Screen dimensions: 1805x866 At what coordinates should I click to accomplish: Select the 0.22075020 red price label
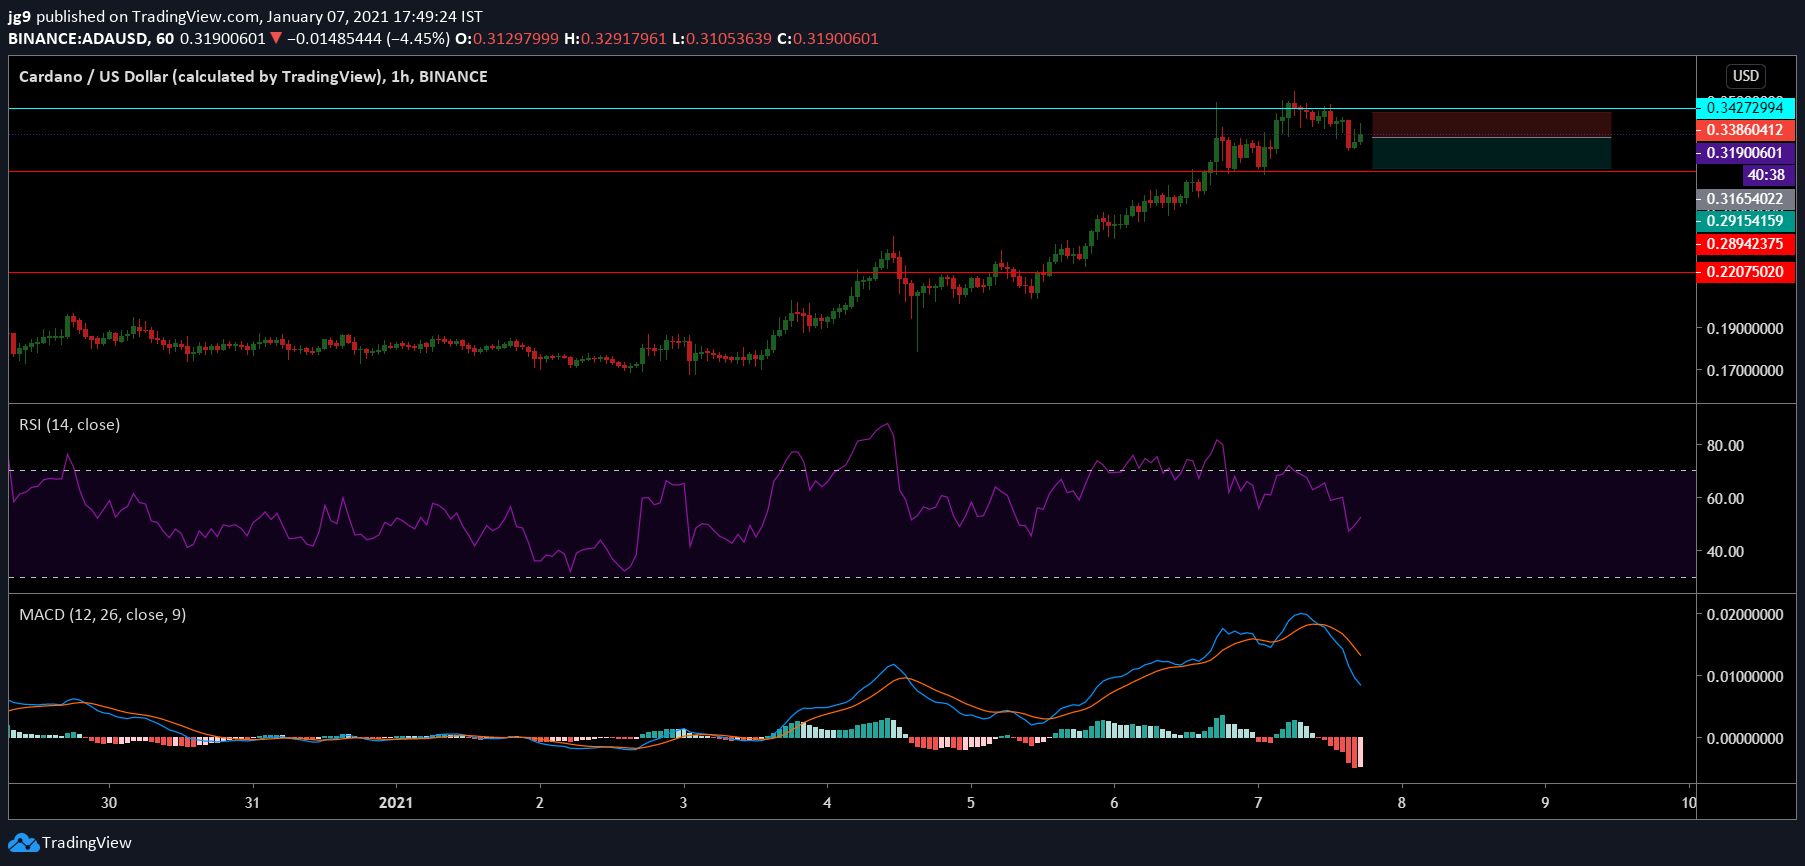pyautogui.click(x=1746, y=272)
